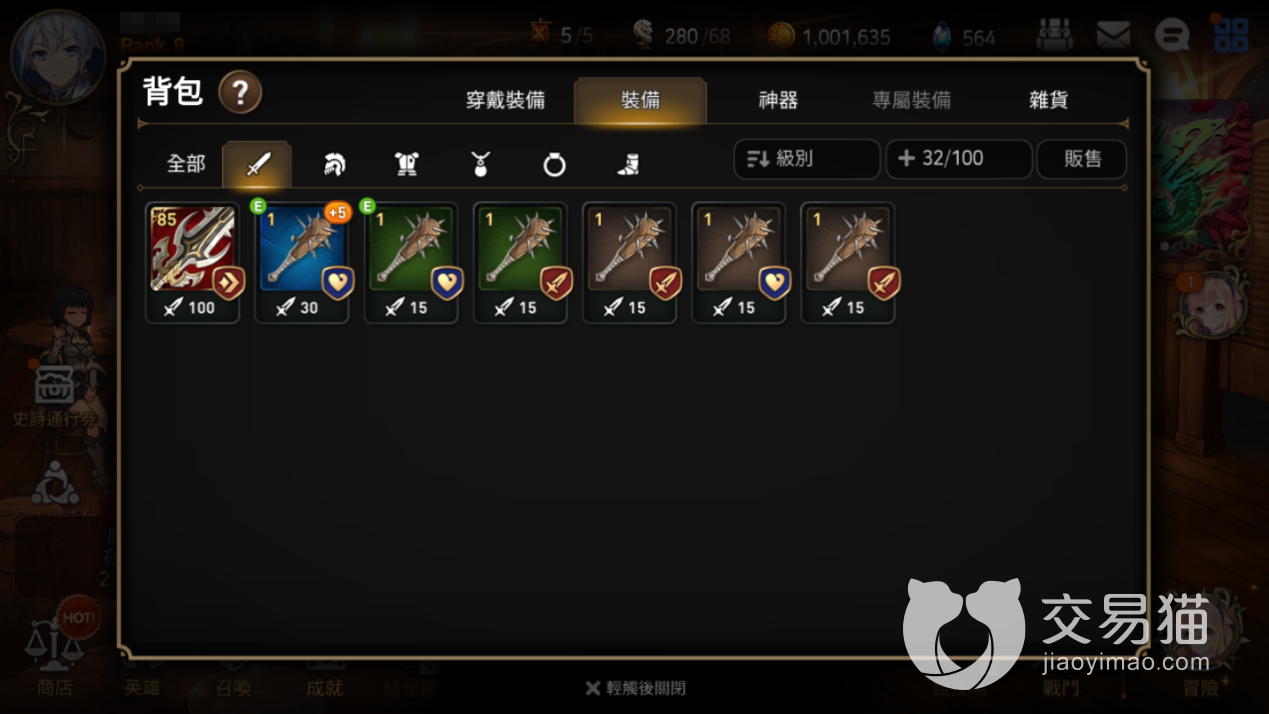Select the helmet filter icon

[334, 164]
